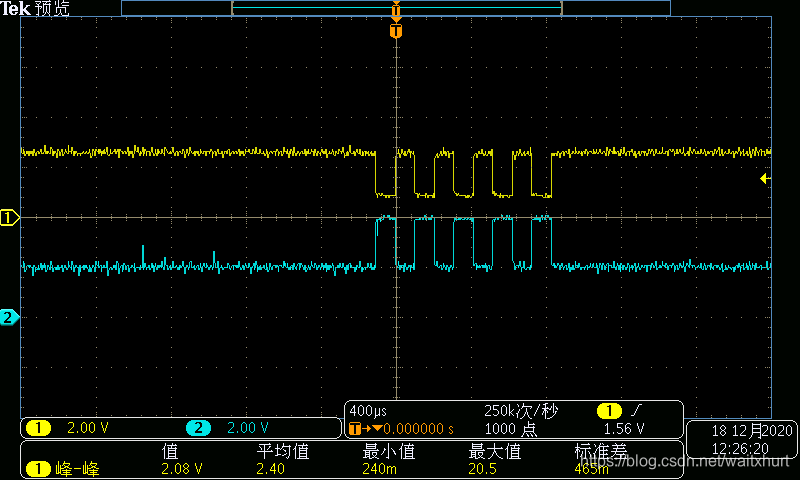Click the Tek logo text

coord(15,8)
